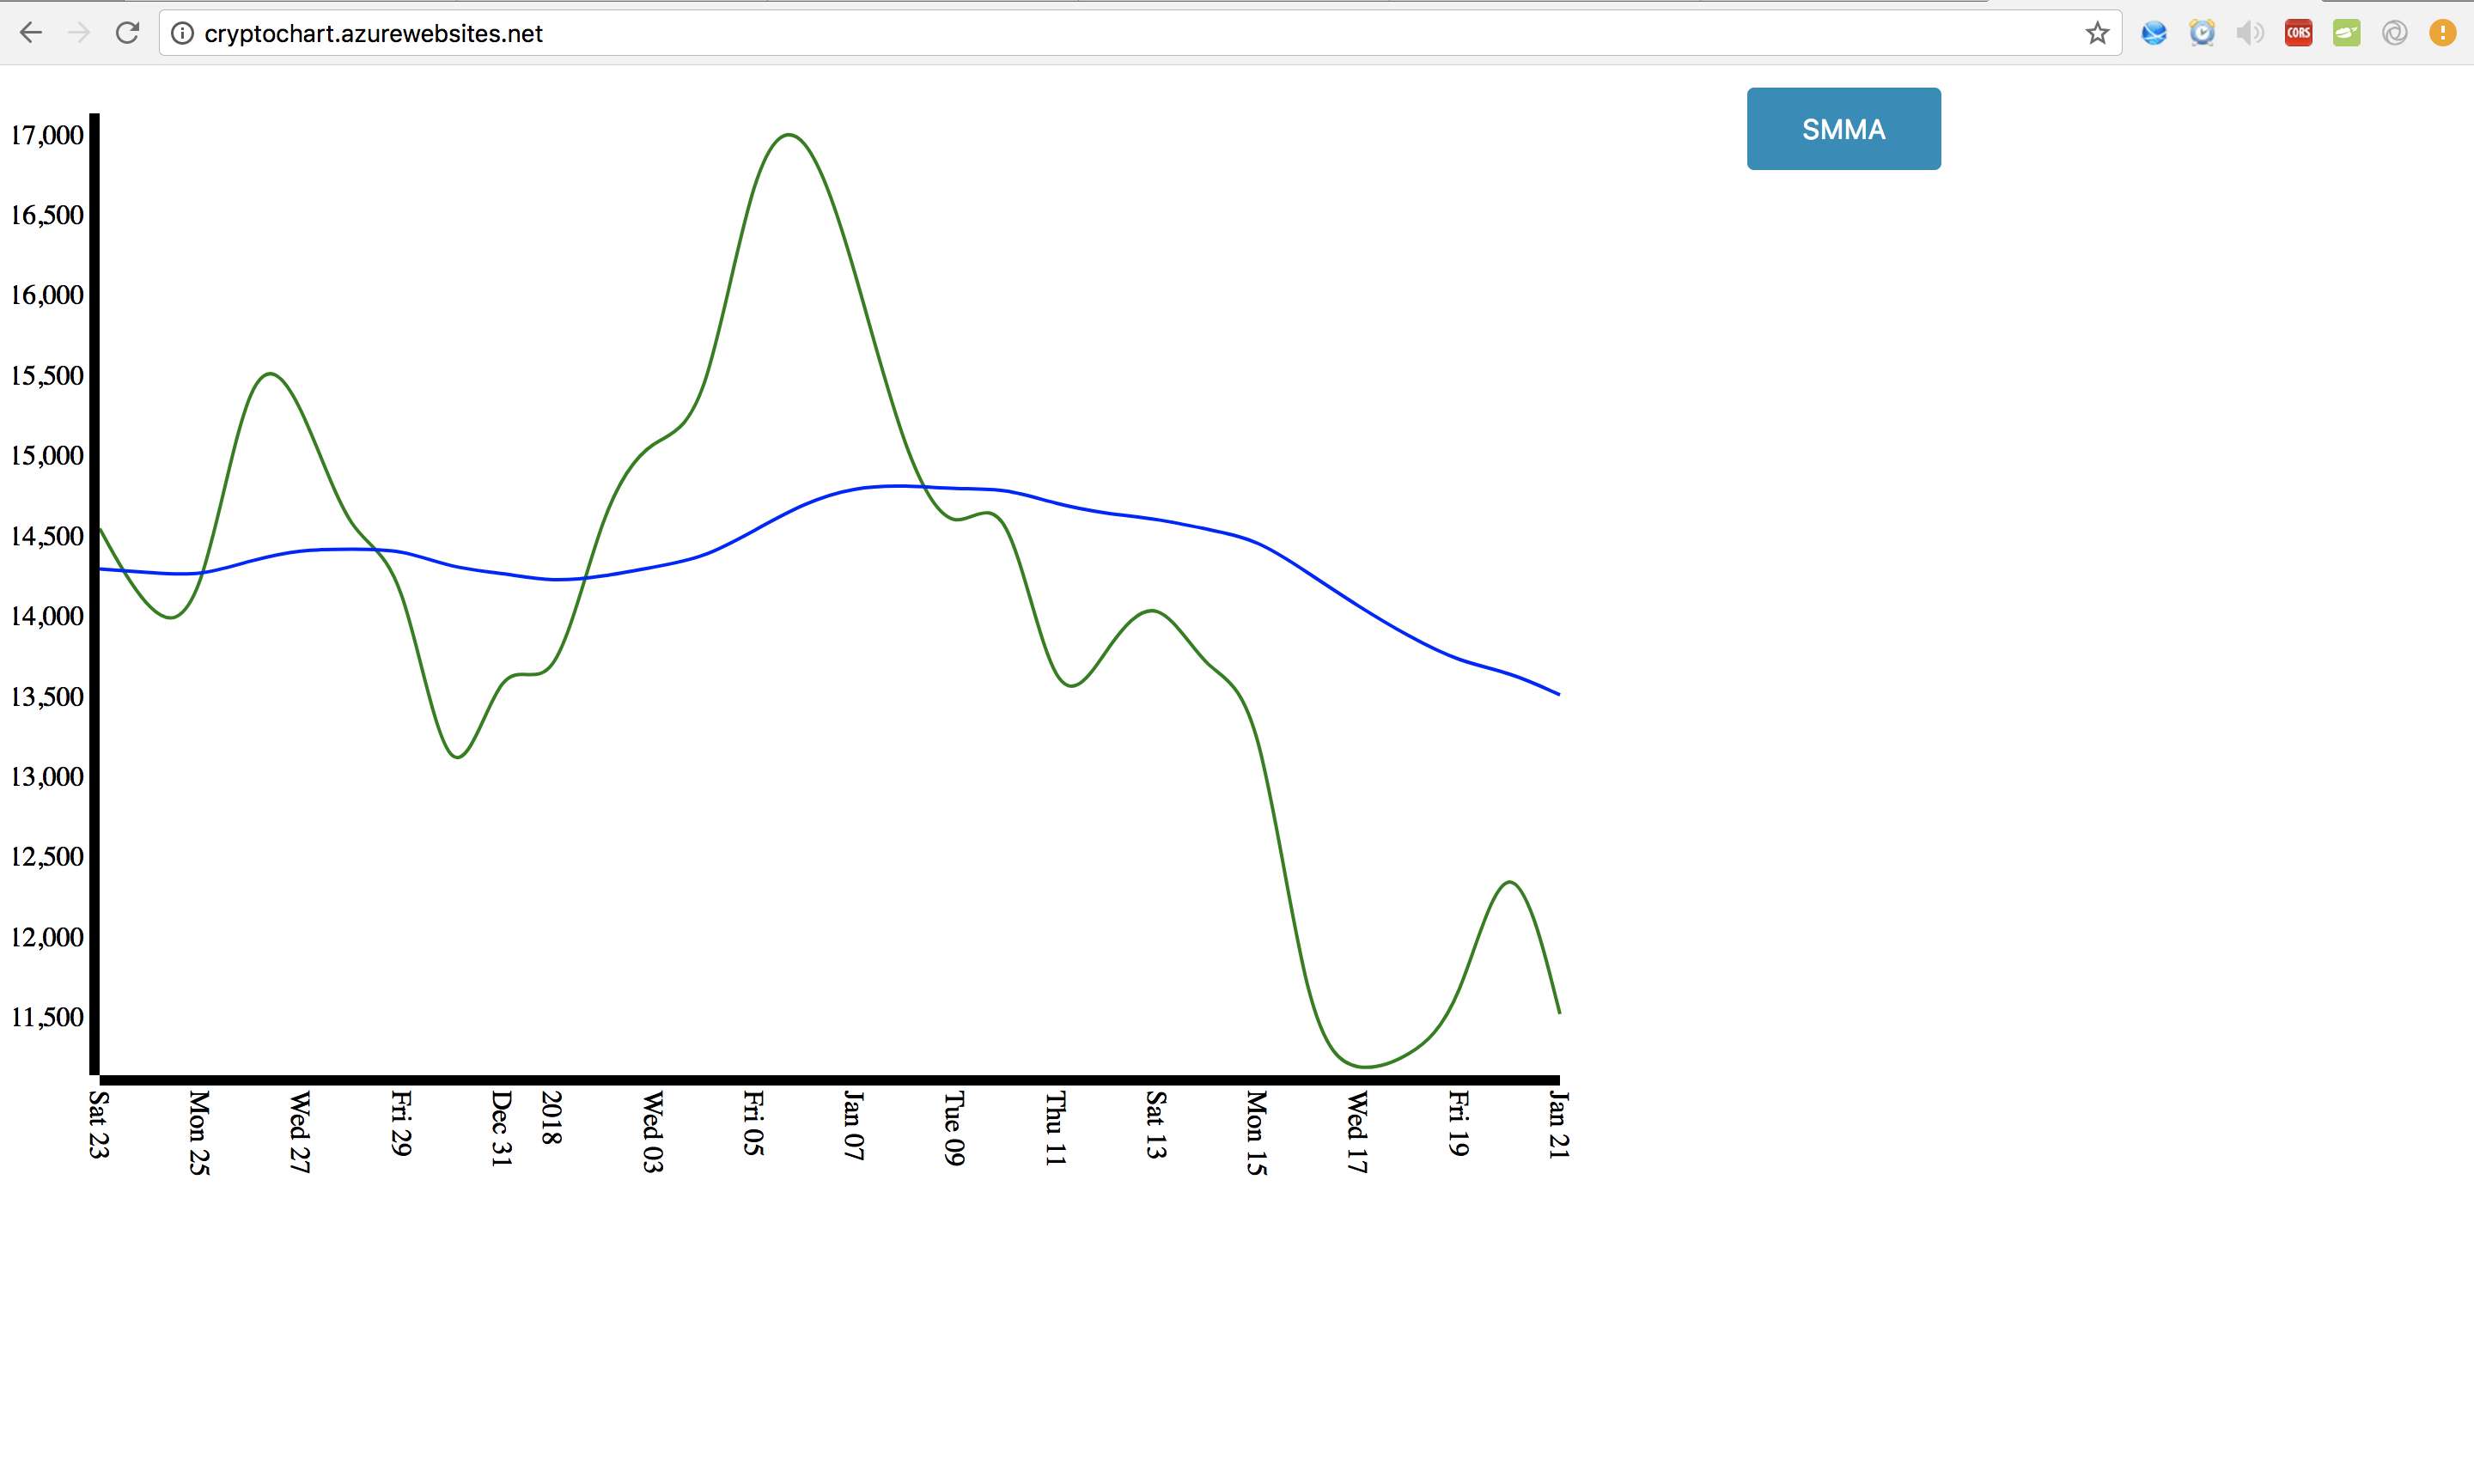Click the green line's highest peak

789,134
